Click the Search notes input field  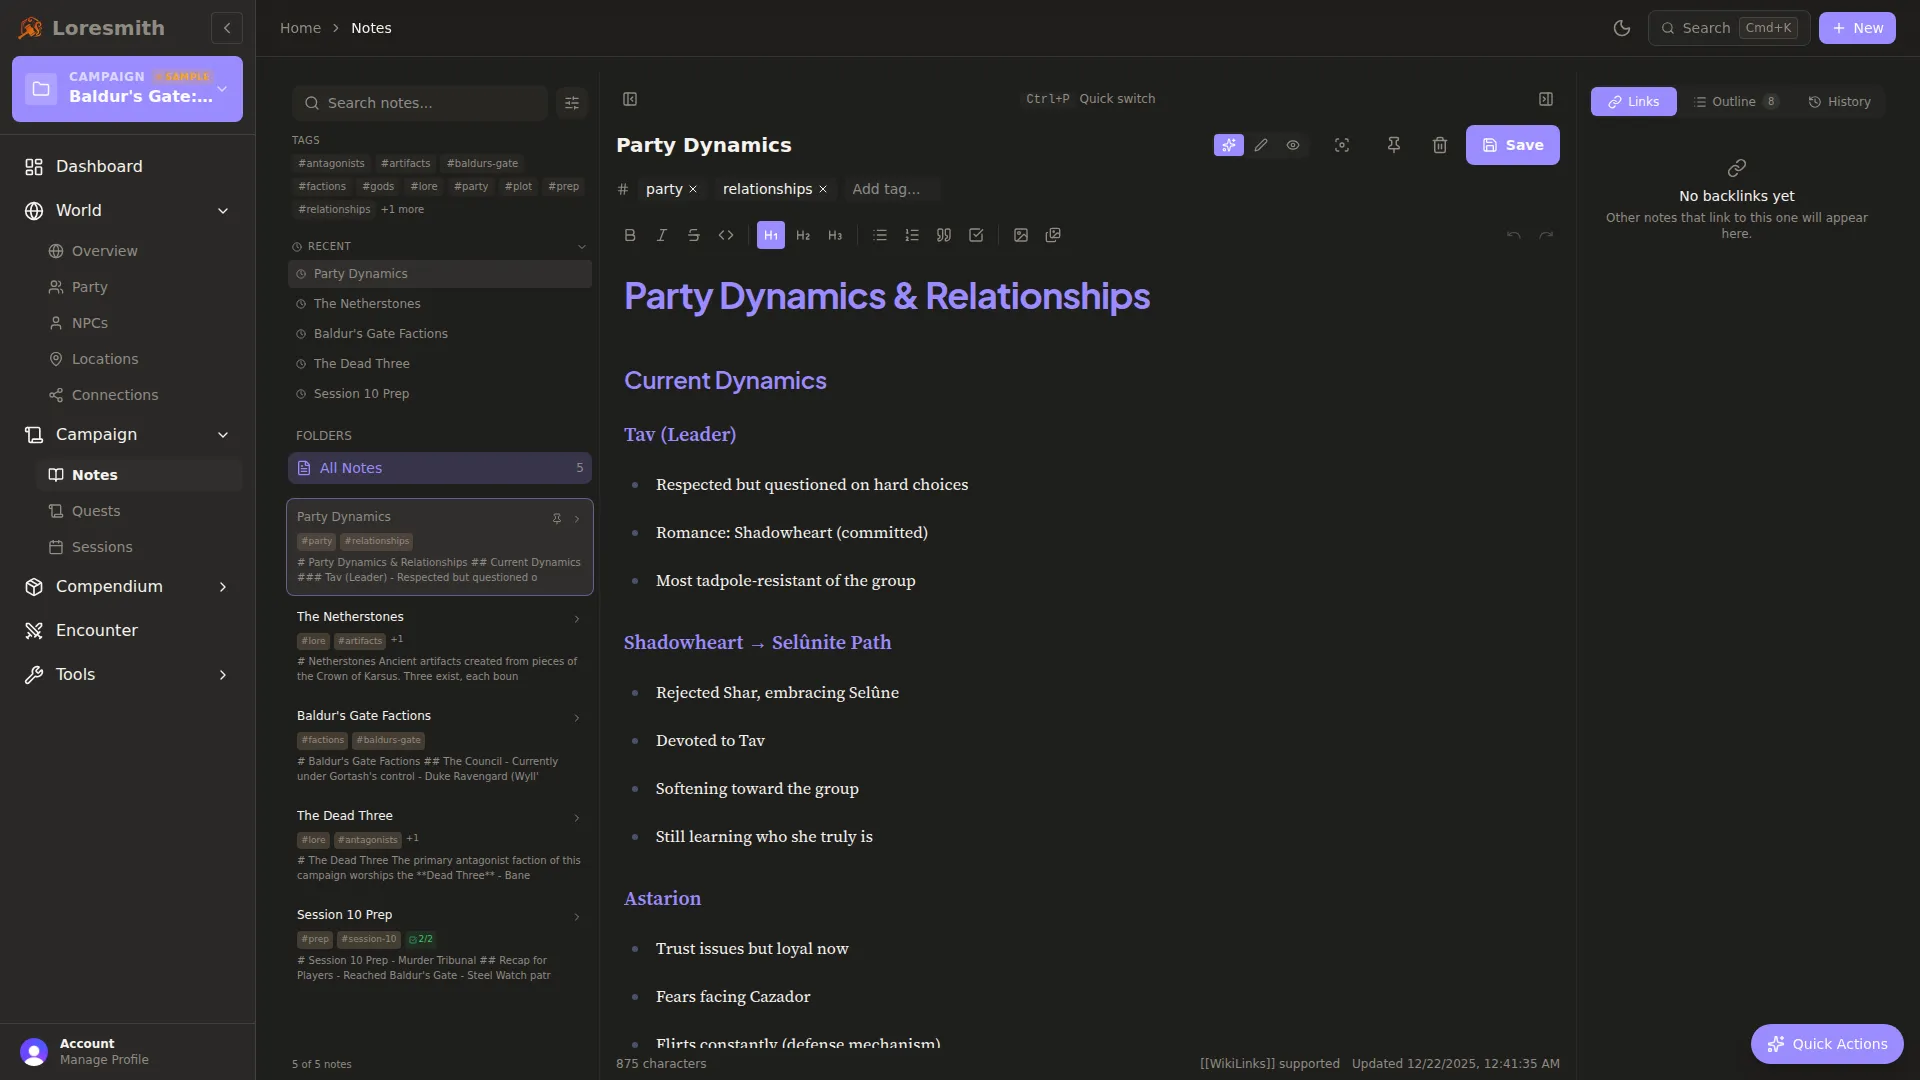(430, 103)
